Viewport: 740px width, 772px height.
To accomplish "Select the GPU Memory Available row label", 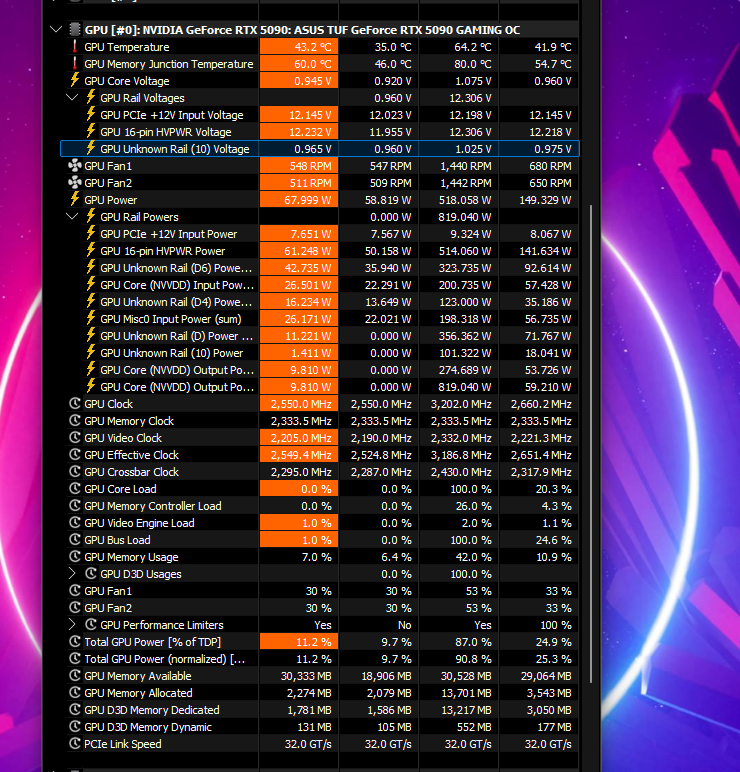I will [x=137, y=676].
